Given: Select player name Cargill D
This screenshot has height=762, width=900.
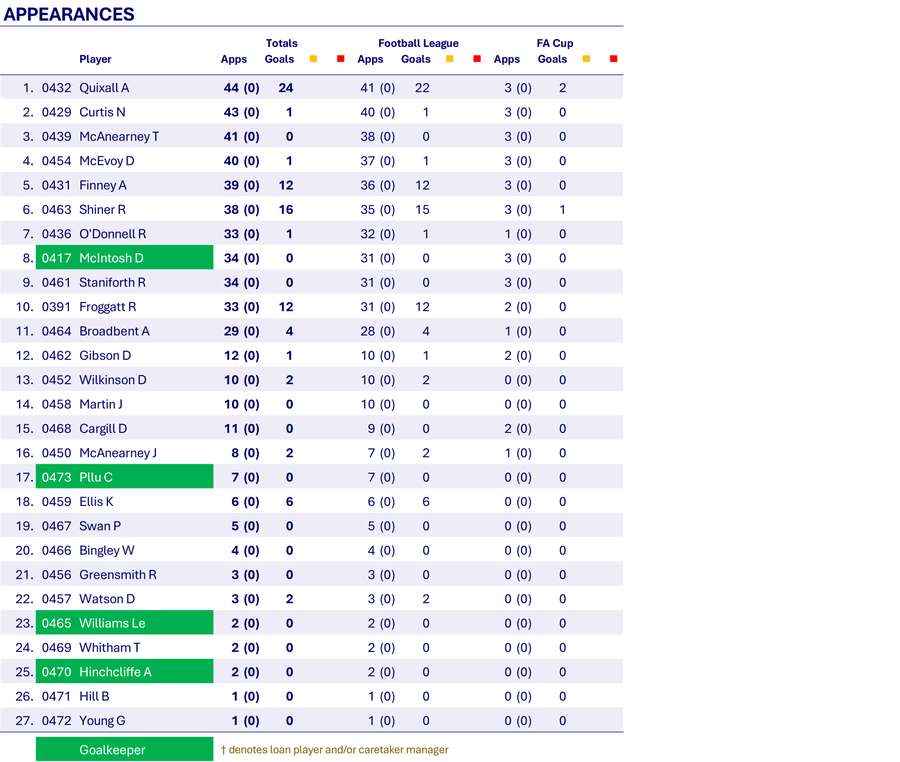Looking at the screenshot, I should pos(103,429).
